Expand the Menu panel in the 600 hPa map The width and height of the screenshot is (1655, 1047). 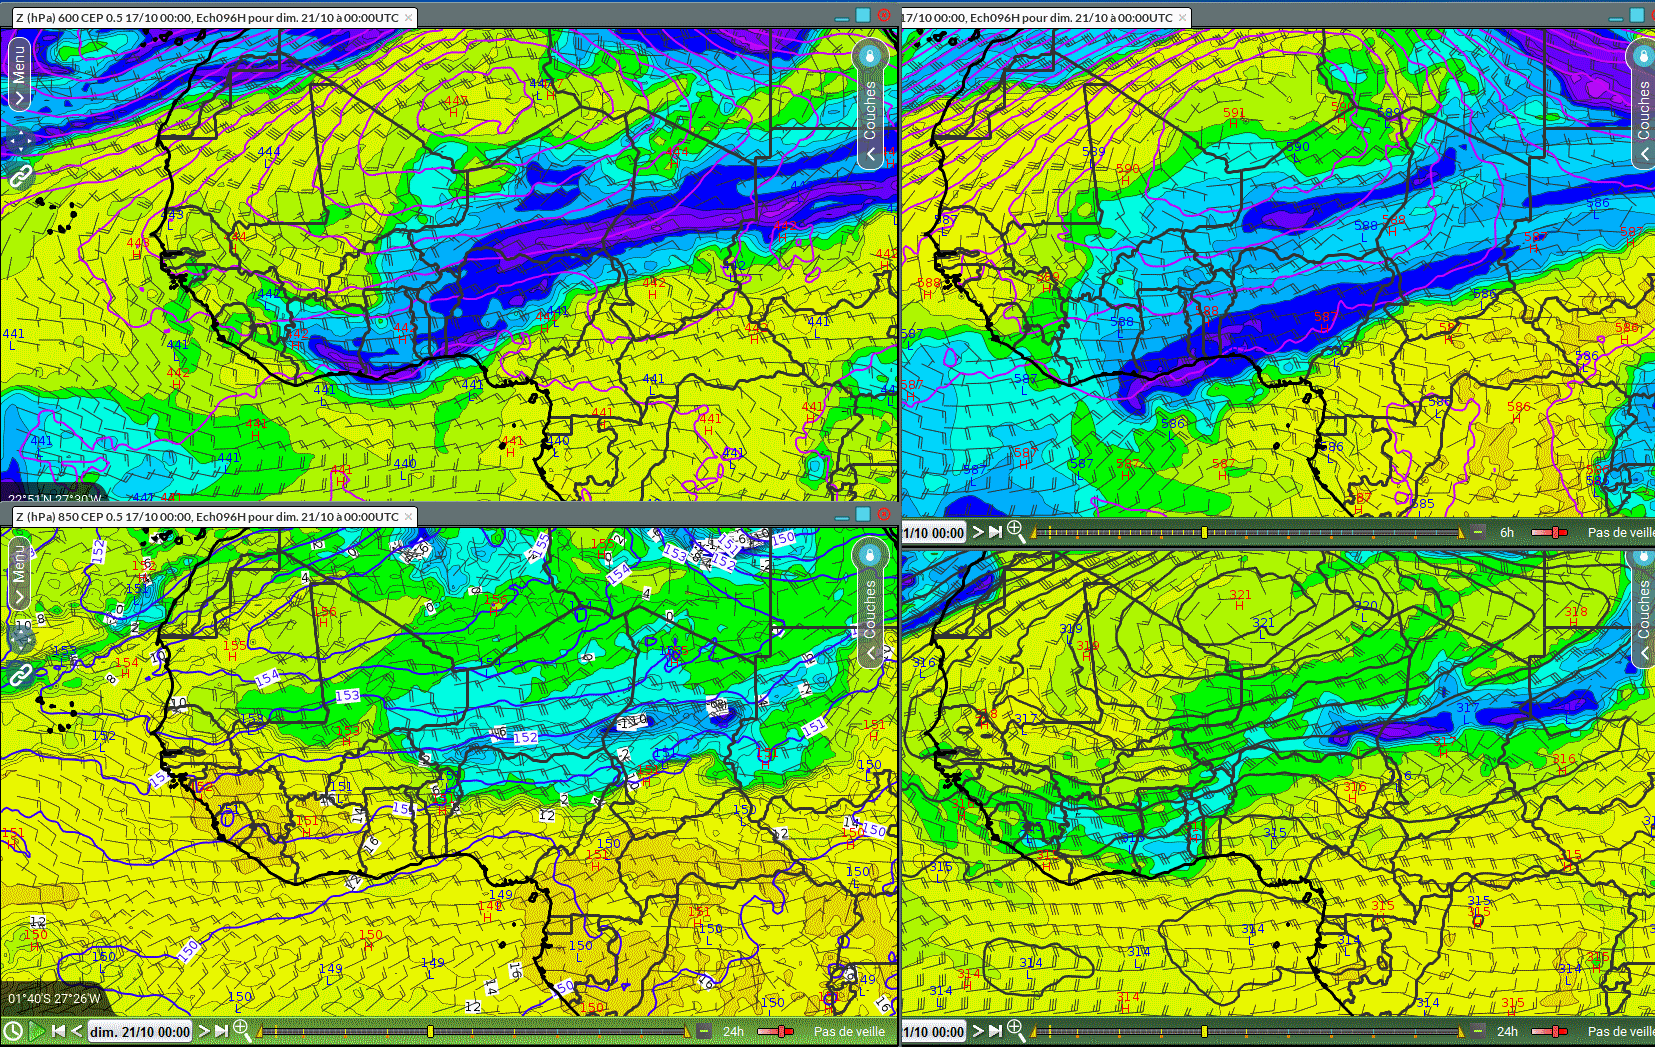pyautogui.click(x=18, y=74)
